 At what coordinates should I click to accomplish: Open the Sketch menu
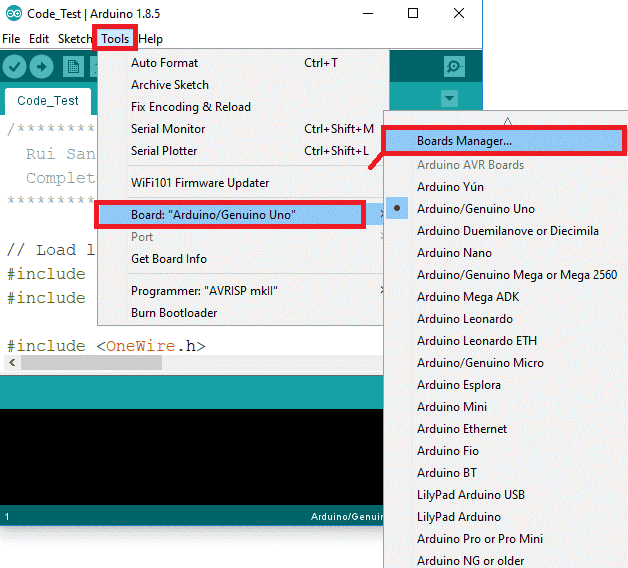point(74,39)
